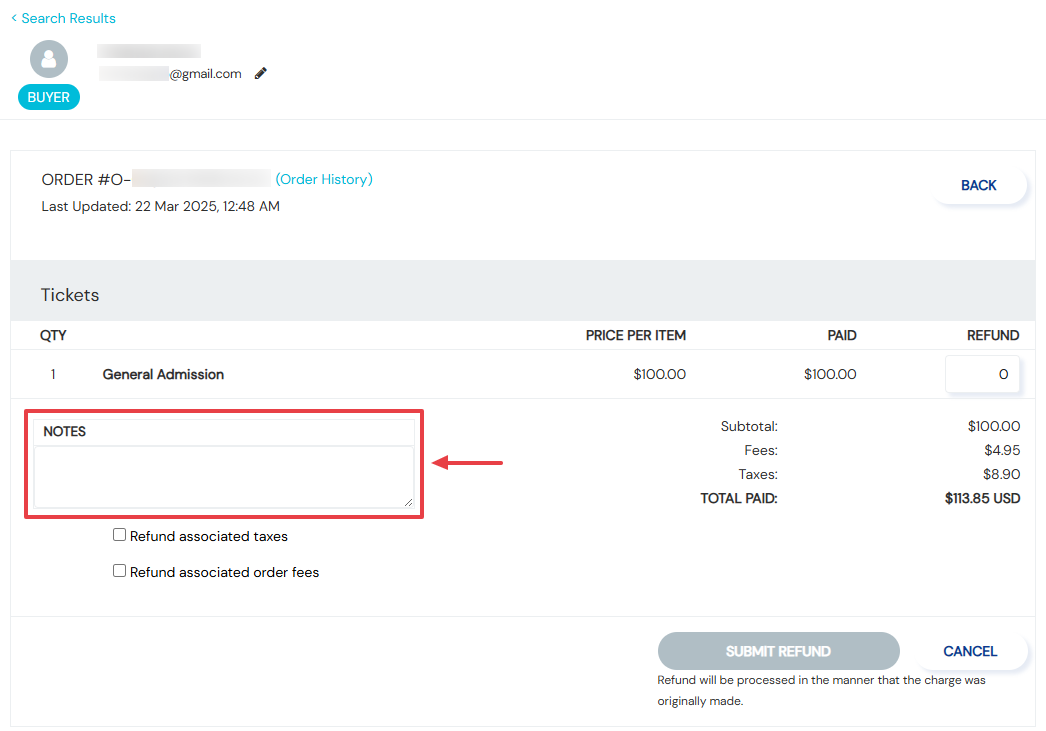Click the Subtotal $100.00 value
The height and width of the screenshot is (731, 1046).
click(x=994, y=426)
